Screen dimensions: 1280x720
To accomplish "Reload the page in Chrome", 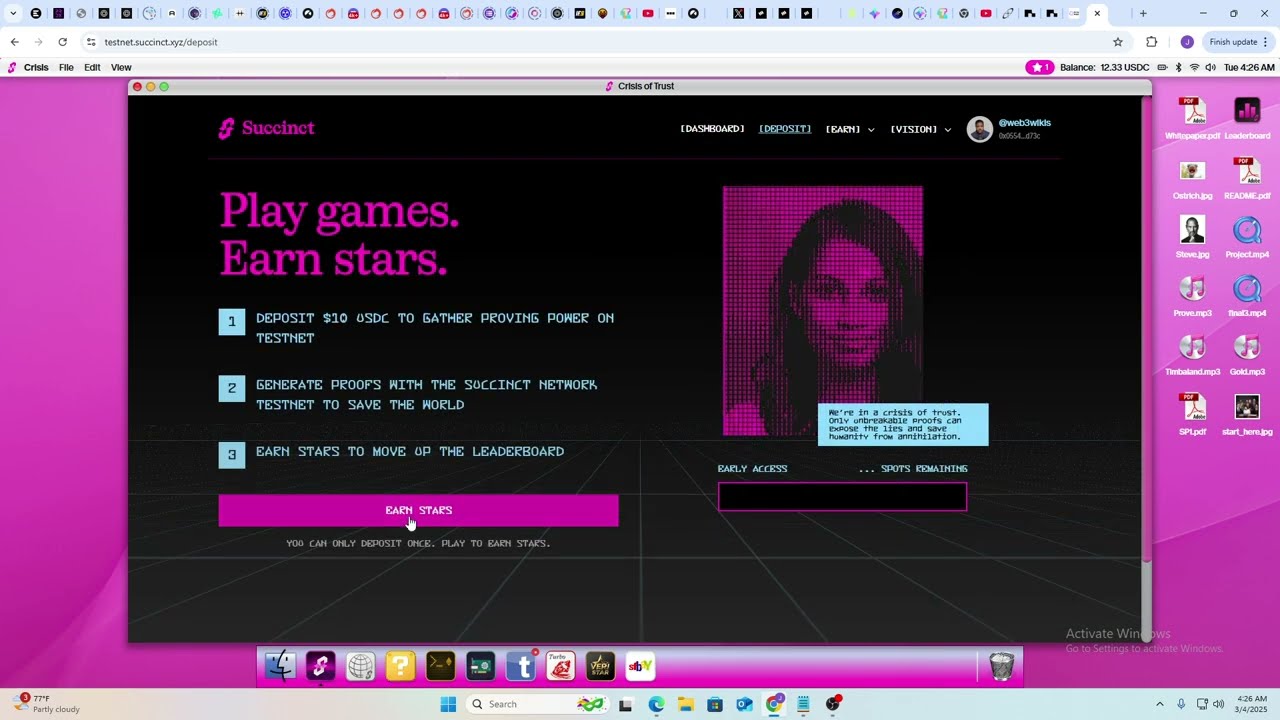I will (x=62, y=42).
